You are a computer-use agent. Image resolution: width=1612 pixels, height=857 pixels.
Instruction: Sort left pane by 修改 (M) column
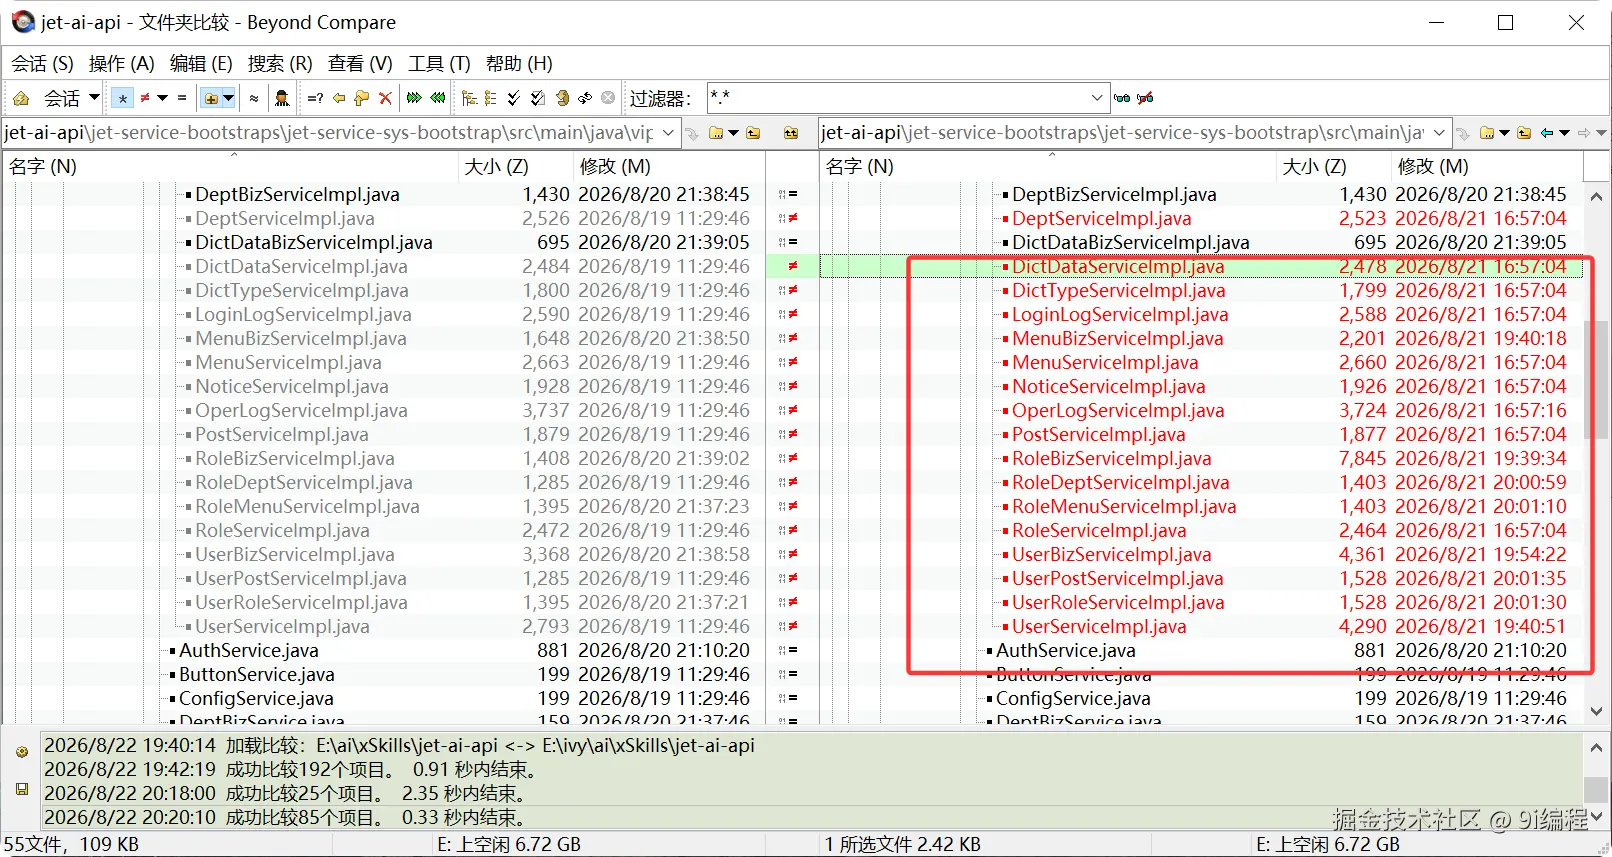coord(669,166)
